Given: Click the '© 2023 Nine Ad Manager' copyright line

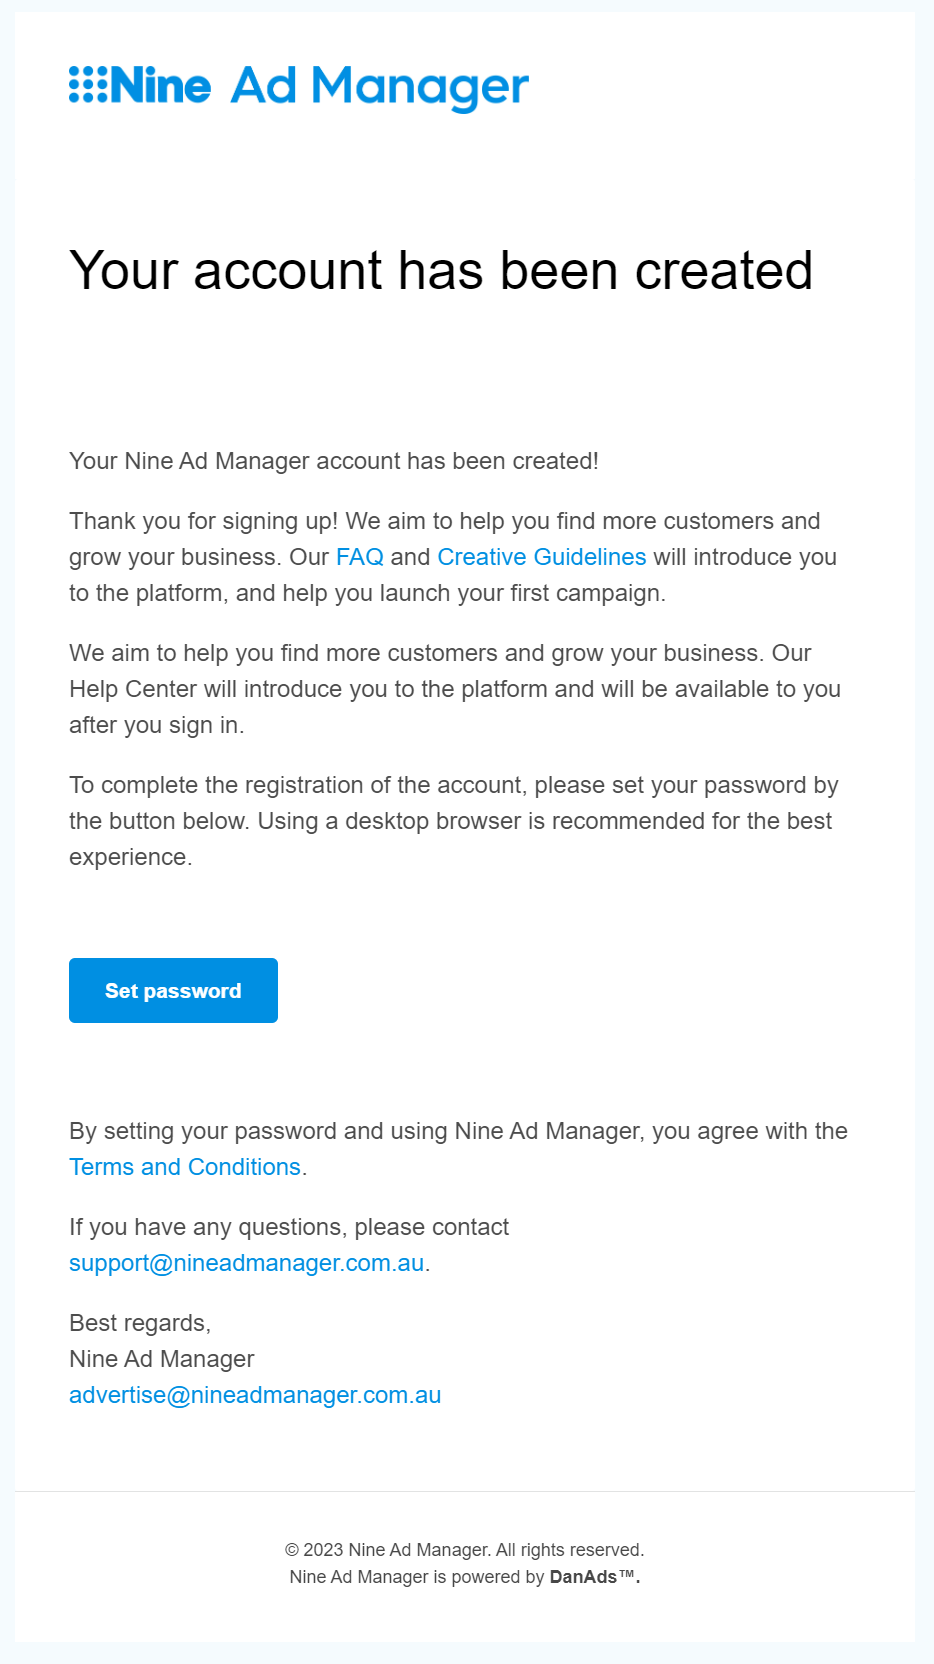Looking at the screenshot, I should tap(465, 1550).
